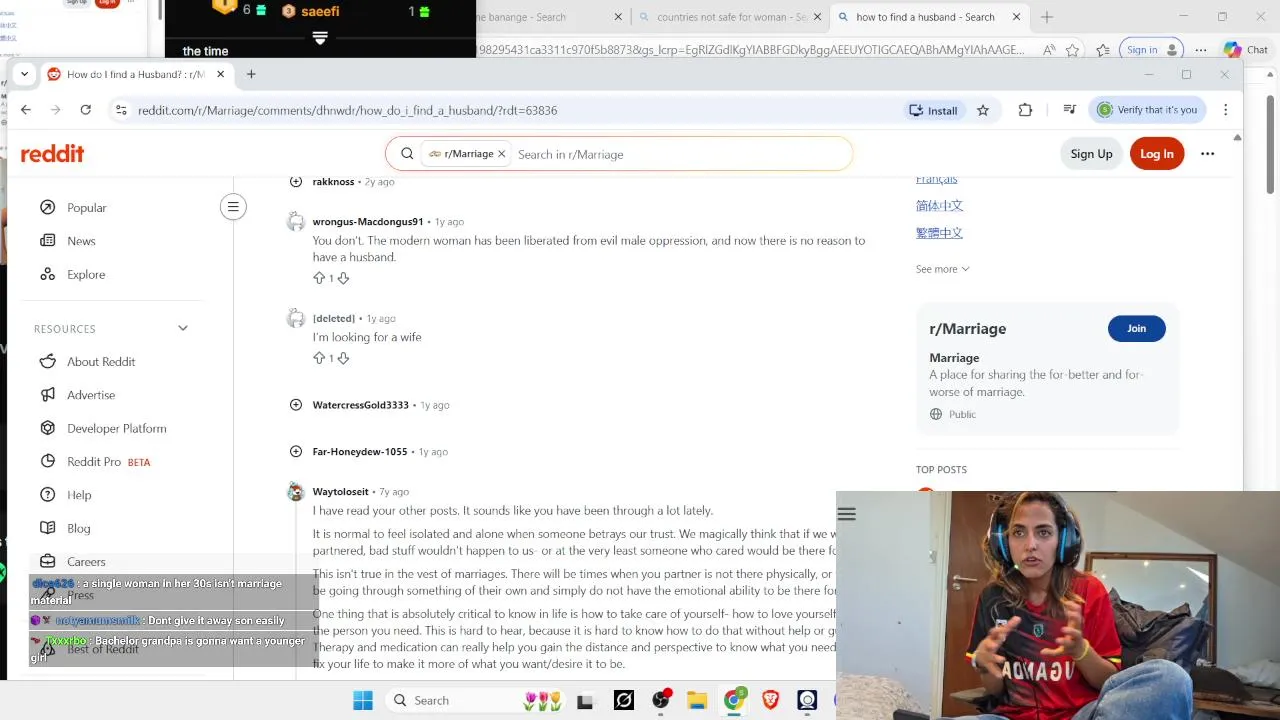
Task: Open Task View on the taskbar
Action: [x=585, y=701]
